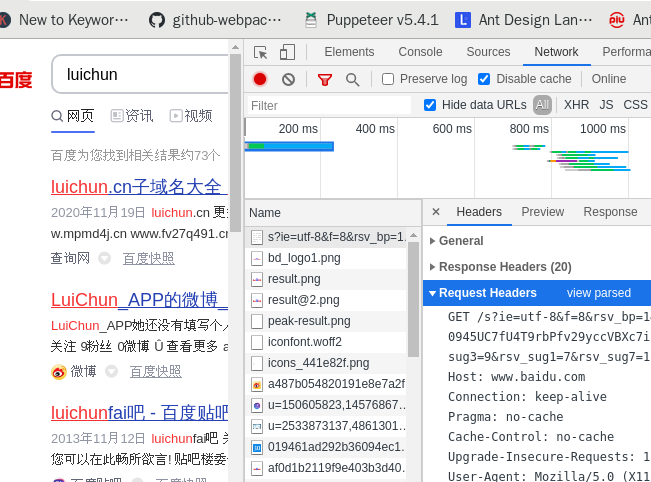Click the Baidu page vertical scrollbar
Image resolution: width=651 pixels, height=482 pixels.
point(235,143)
